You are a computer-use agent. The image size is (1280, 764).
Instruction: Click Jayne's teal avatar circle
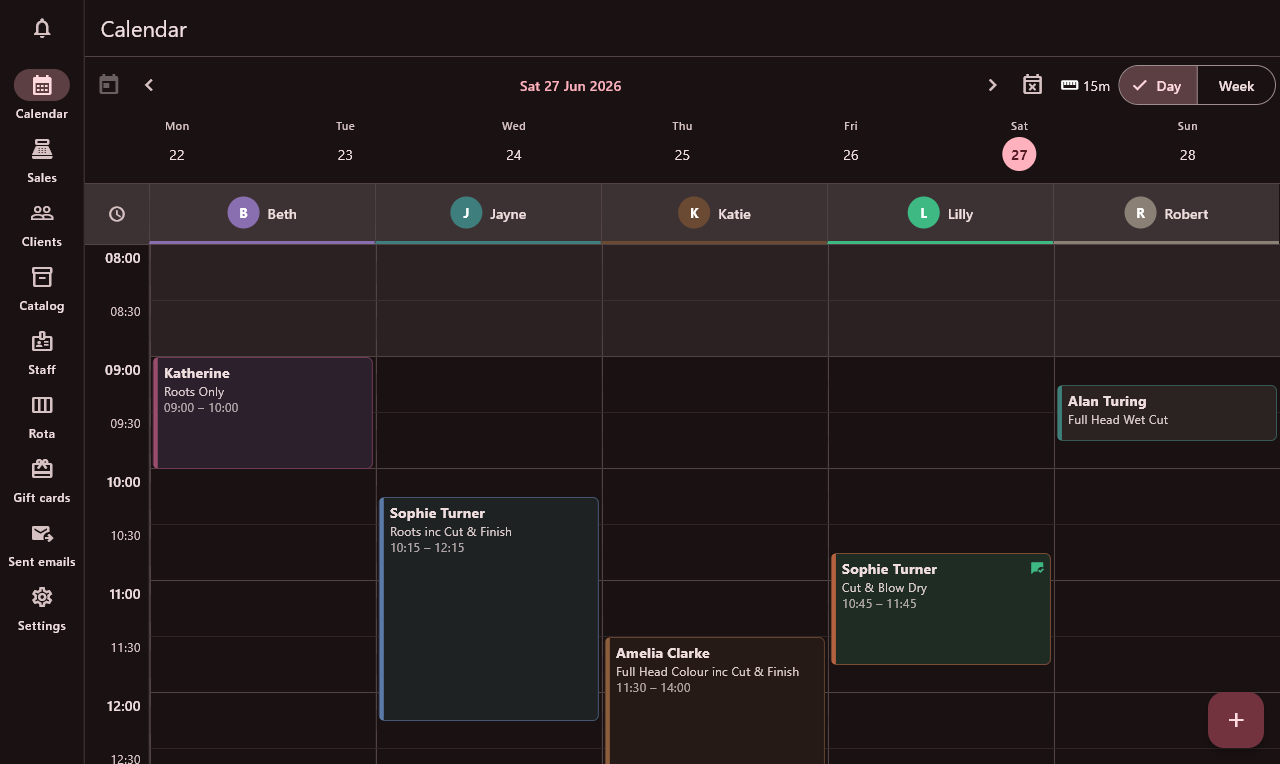[466, 213]
